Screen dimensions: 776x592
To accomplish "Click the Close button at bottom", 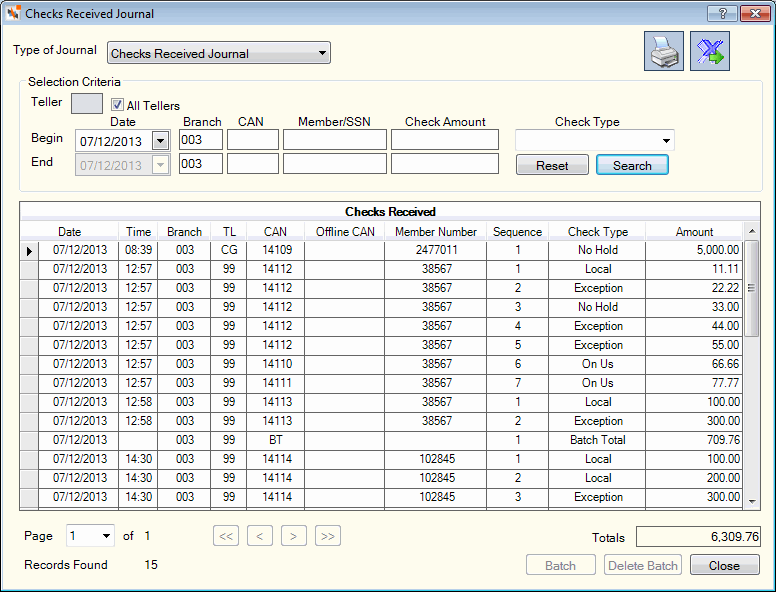I will pyautogui.click(x=725, y=565).
